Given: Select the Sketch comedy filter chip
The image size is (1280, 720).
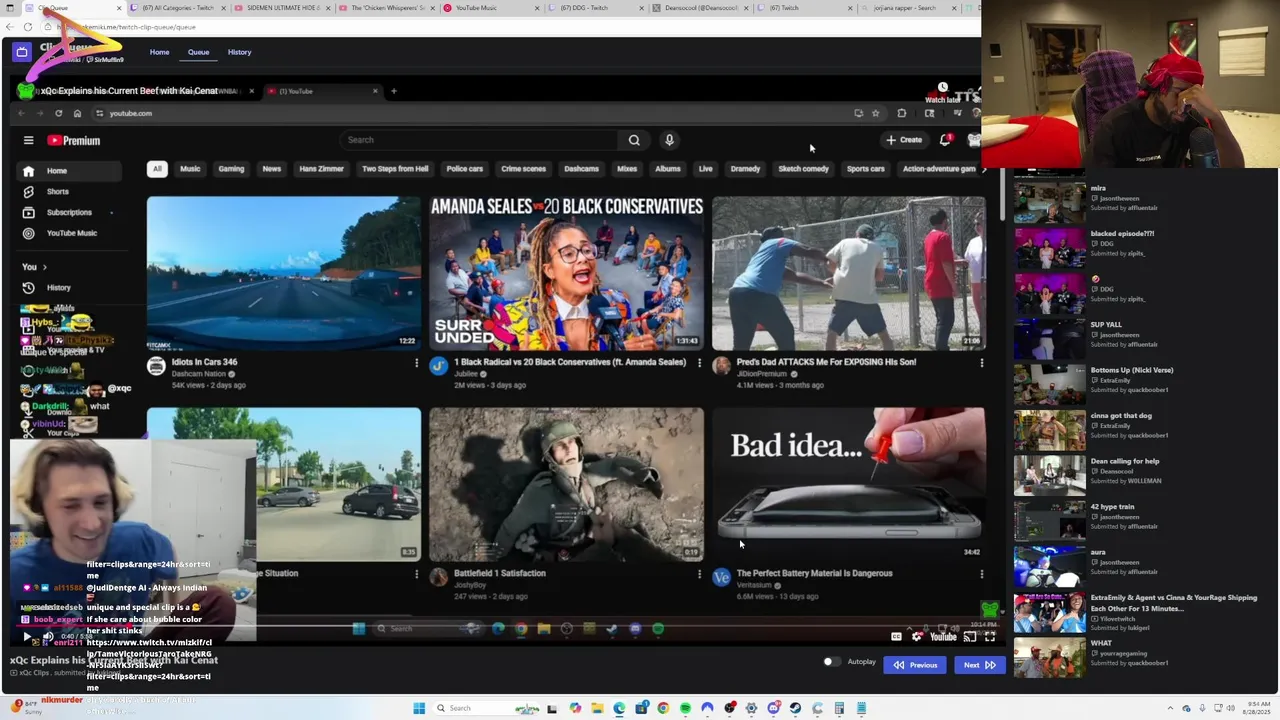Looking at the screenshot, I should pyautogui.click(x=803, y=169).
